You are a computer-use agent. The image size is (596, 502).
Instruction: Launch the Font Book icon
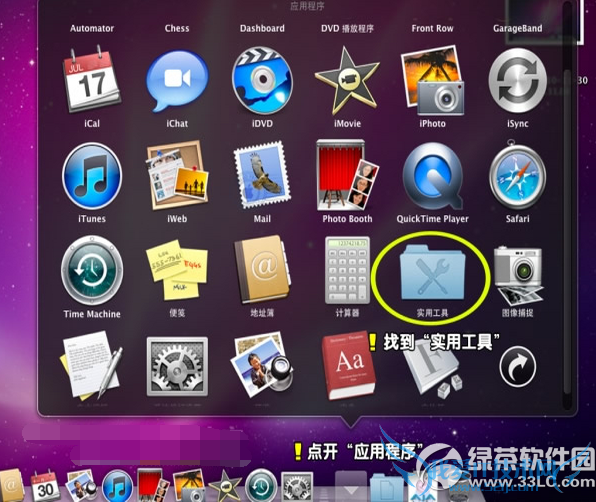433,369
